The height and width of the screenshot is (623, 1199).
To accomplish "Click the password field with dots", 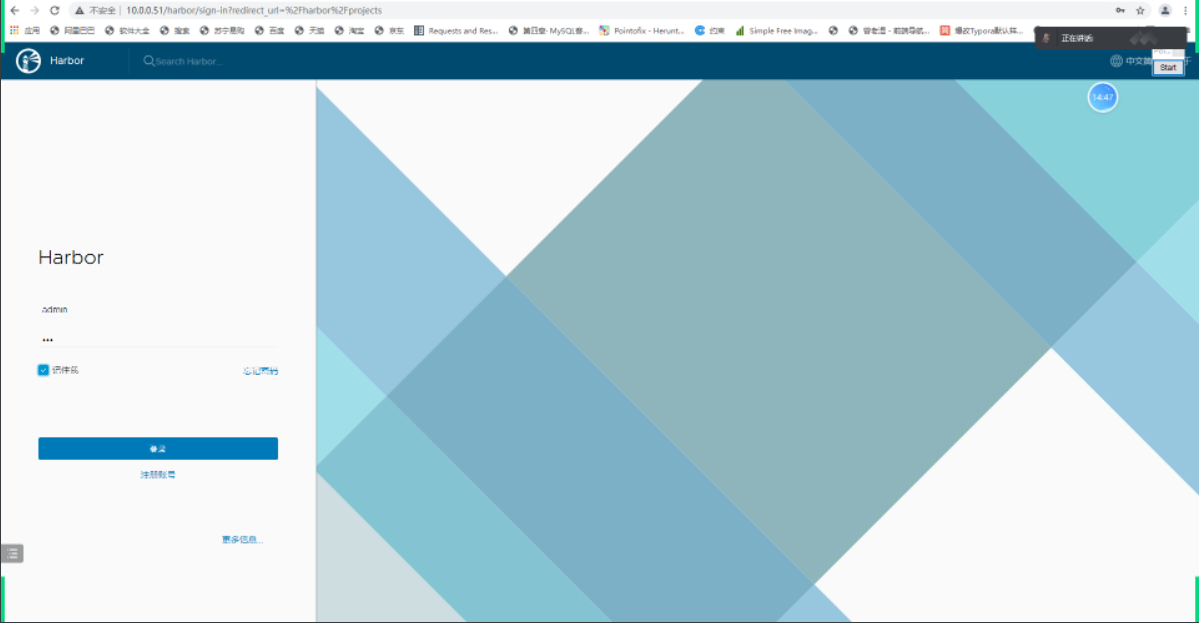I will click(158, 339).
